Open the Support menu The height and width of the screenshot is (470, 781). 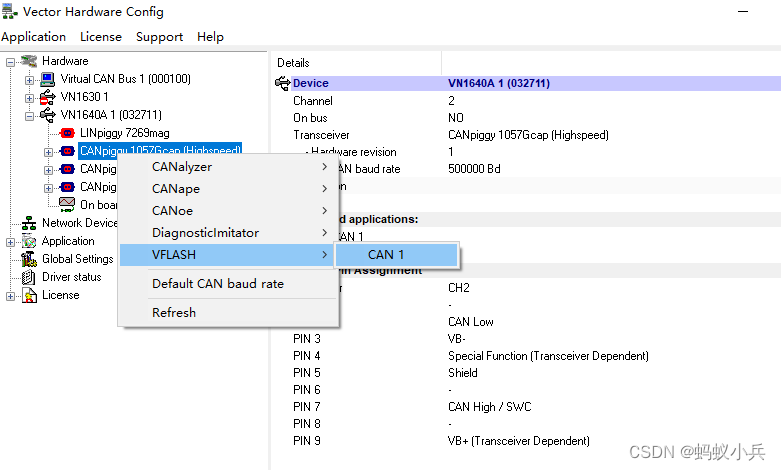click(x=159, y=37)
